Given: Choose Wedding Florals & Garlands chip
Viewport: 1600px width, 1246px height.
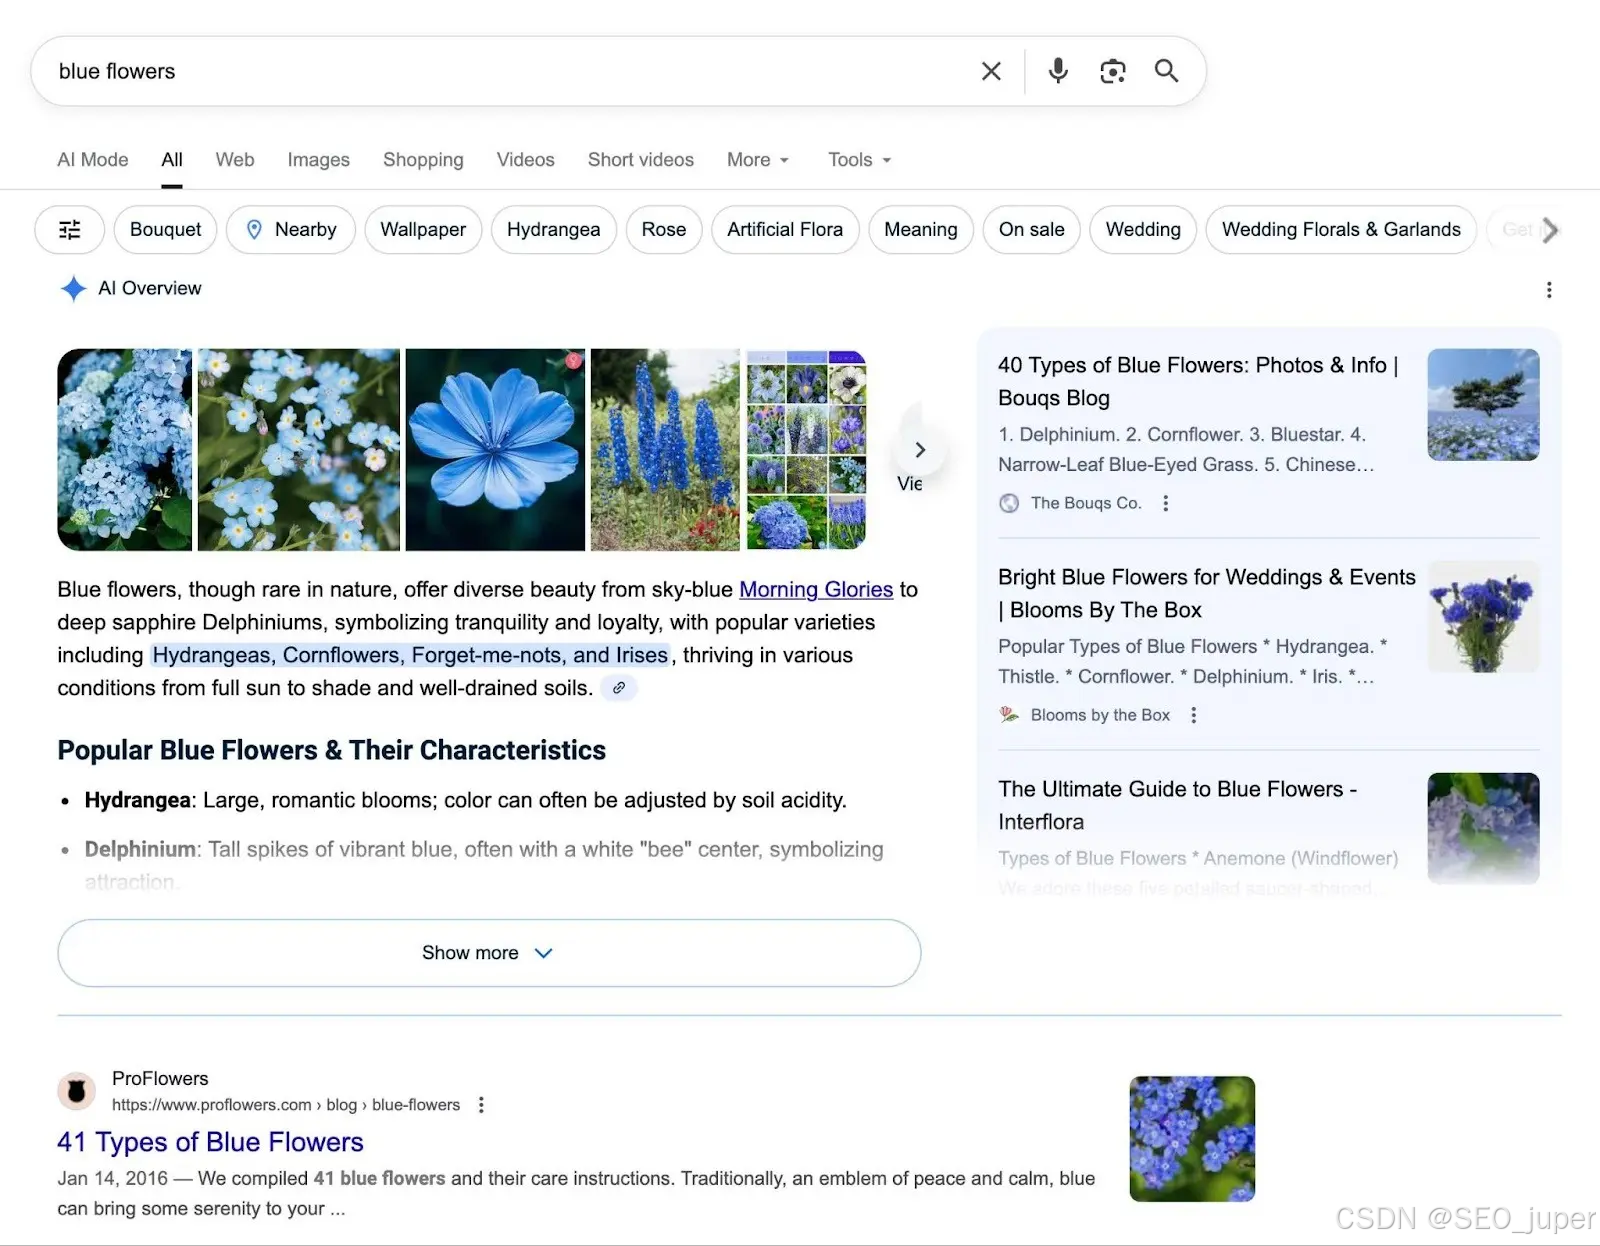Looking at the screenshot, I should 1341,230.
